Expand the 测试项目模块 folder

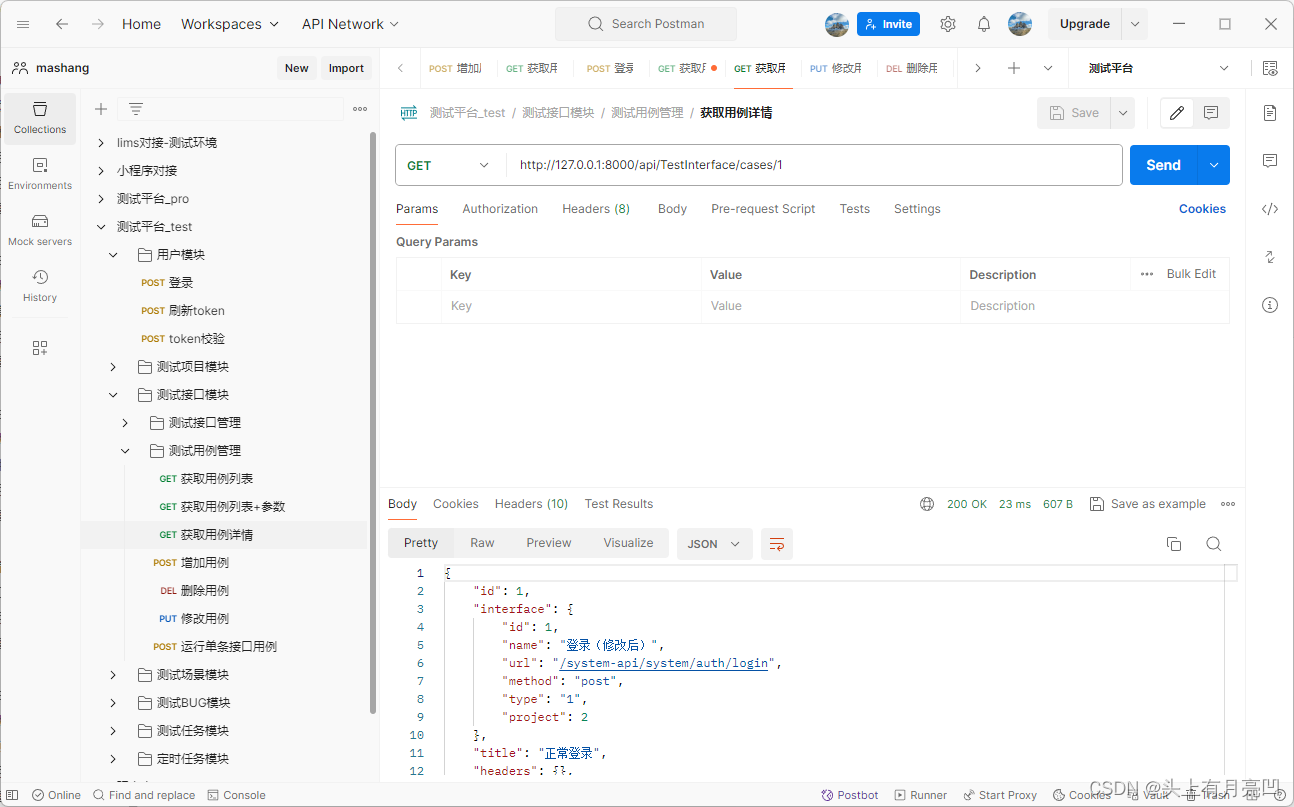(x=113, y=367)
